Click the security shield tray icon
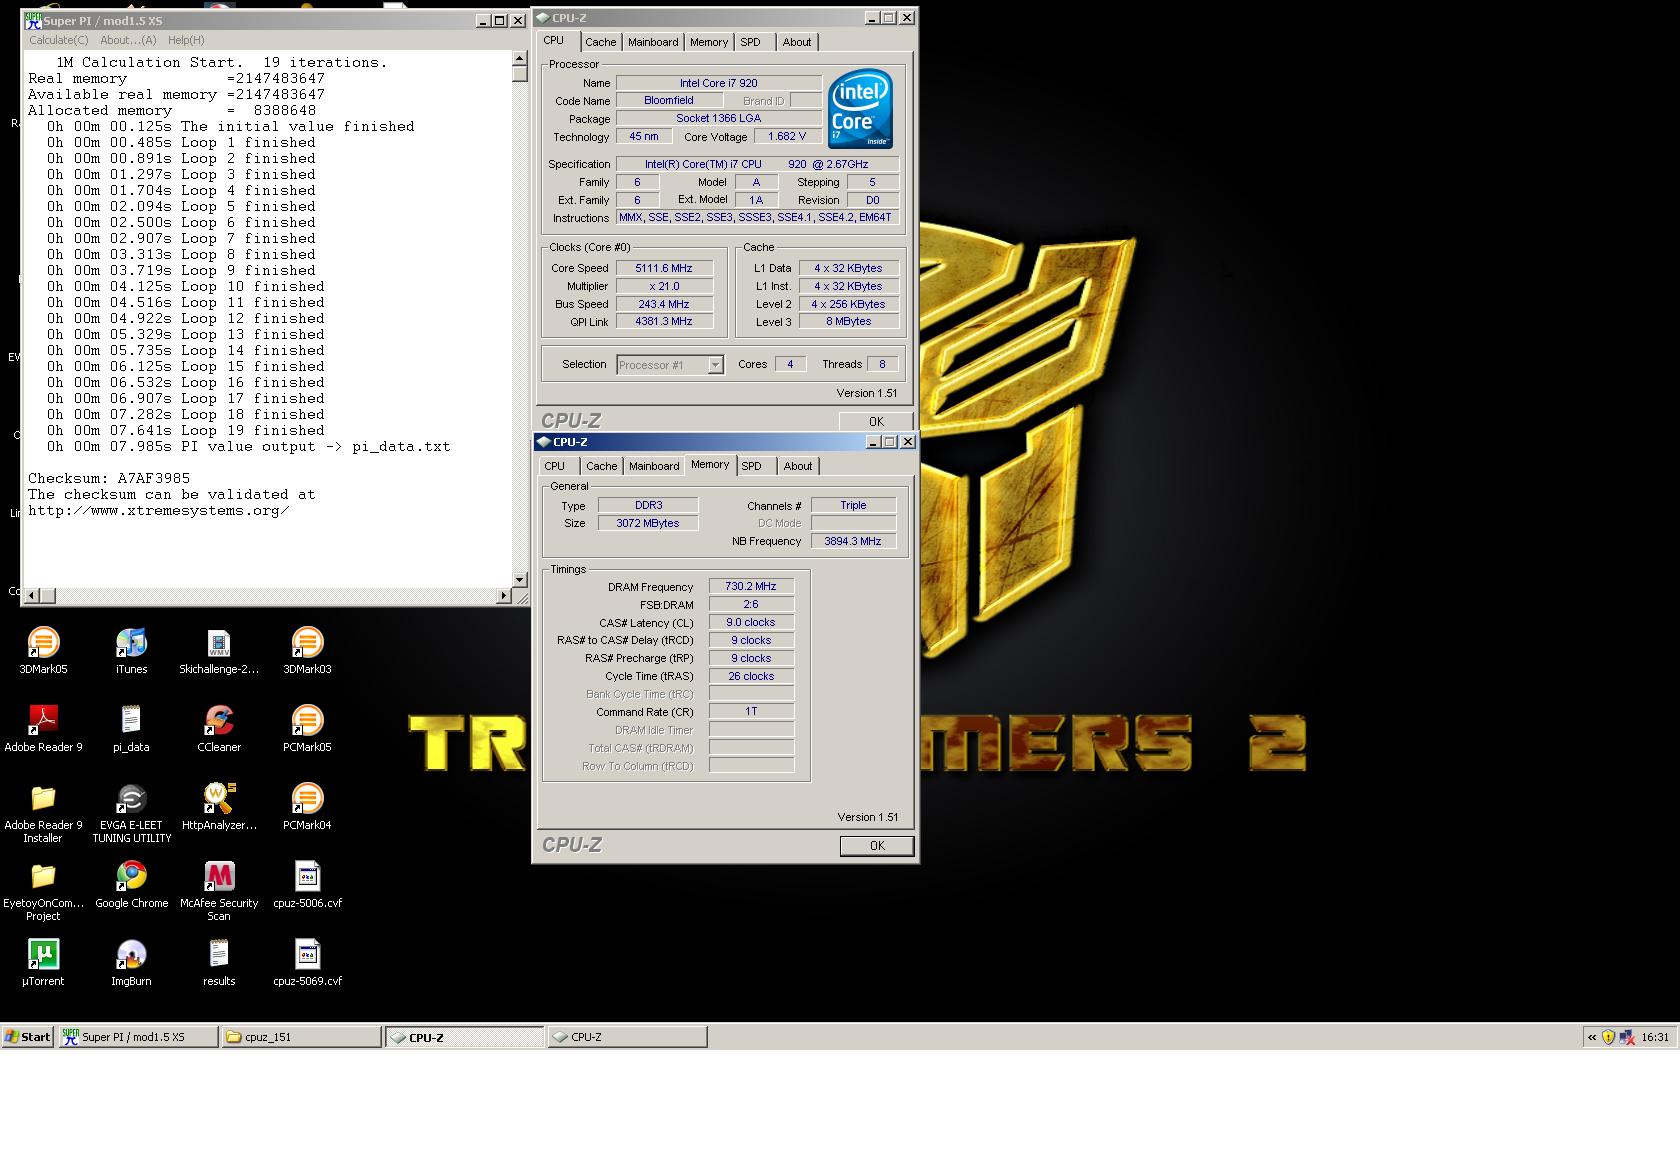The width and height of the screenshot is (1680, 1152). point(1608,1037)
